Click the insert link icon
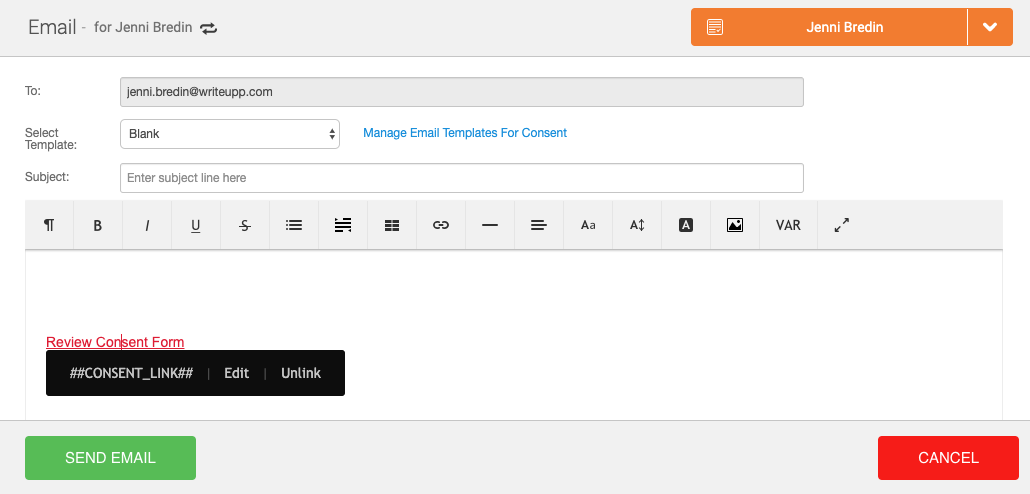Image resolution: width=1030 pixels, height=494 pixels. [x=441, y=225]
